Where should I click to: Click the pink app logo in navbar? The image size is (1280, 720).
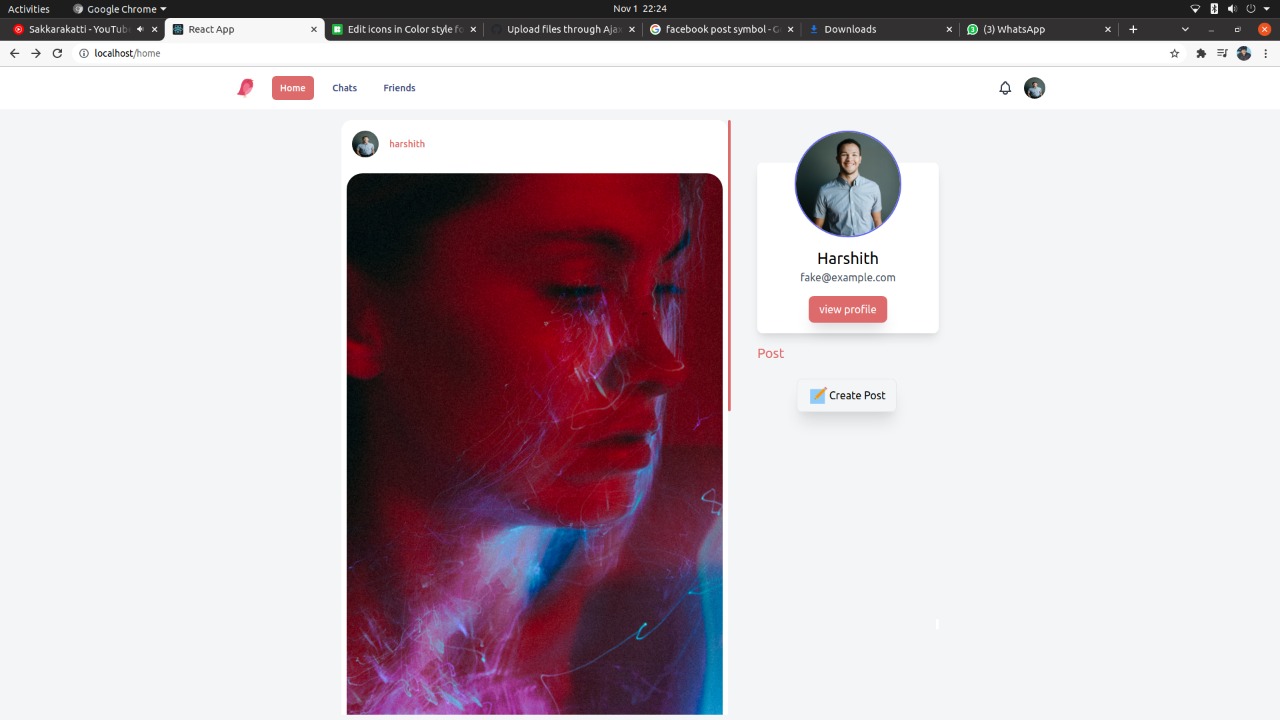(245, 88)
